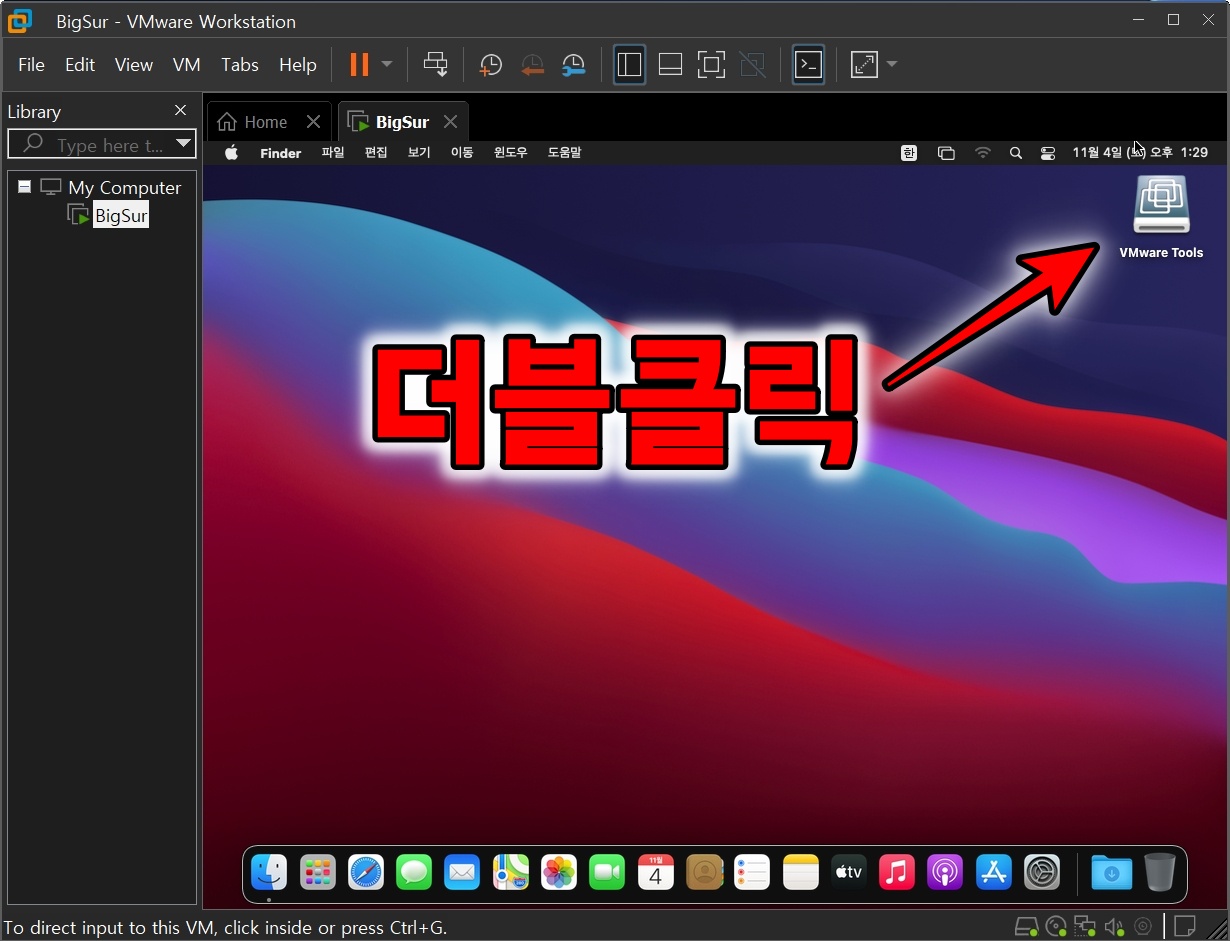
Task: Open the 편집 menu
Action: point(376,153)
